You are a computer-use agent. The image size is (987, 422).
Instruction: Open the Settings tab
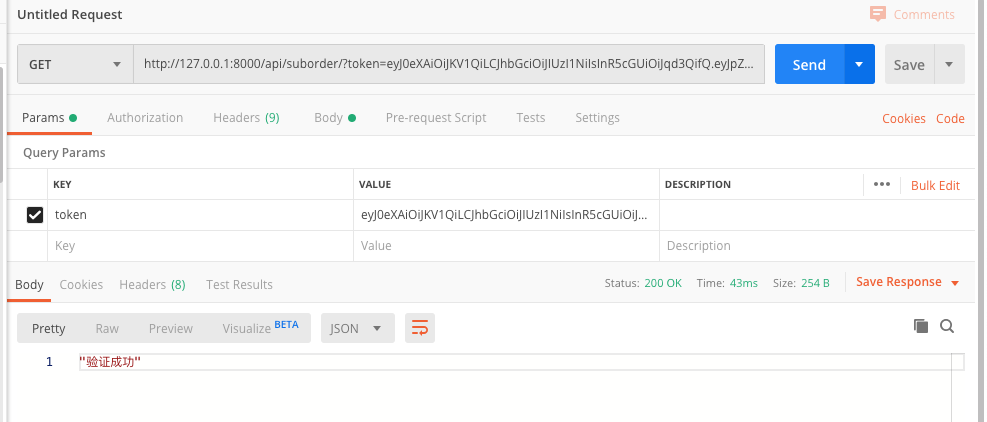(x=597, y=118)
